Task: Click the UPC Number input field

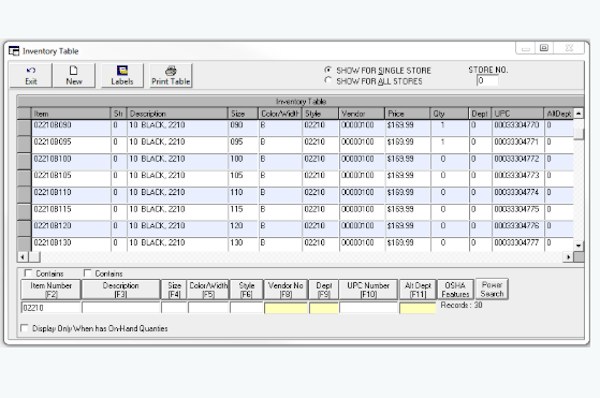Action: click(x=368, y=308)
